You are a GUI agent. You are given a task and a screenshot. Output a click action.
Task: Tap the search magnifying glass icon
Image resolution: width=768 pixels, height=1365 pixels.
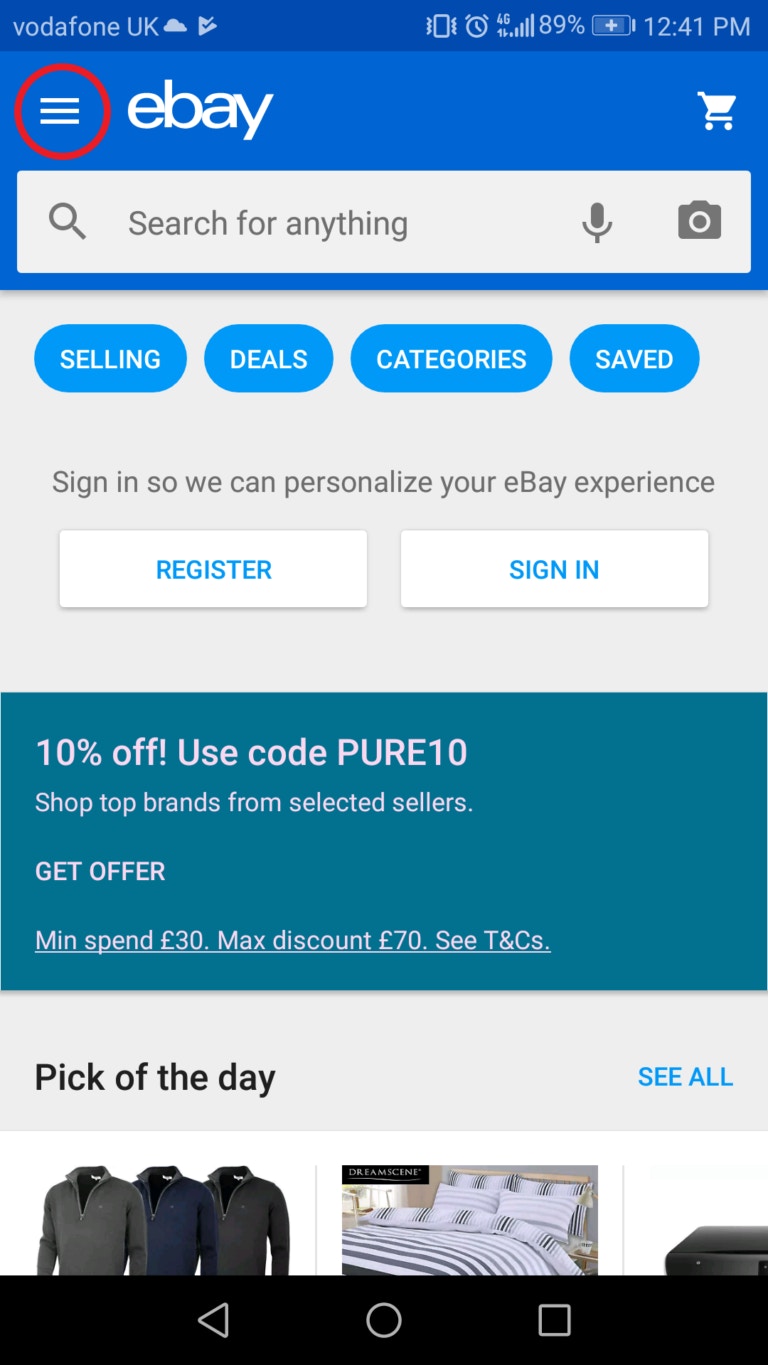tap(68, 222)
